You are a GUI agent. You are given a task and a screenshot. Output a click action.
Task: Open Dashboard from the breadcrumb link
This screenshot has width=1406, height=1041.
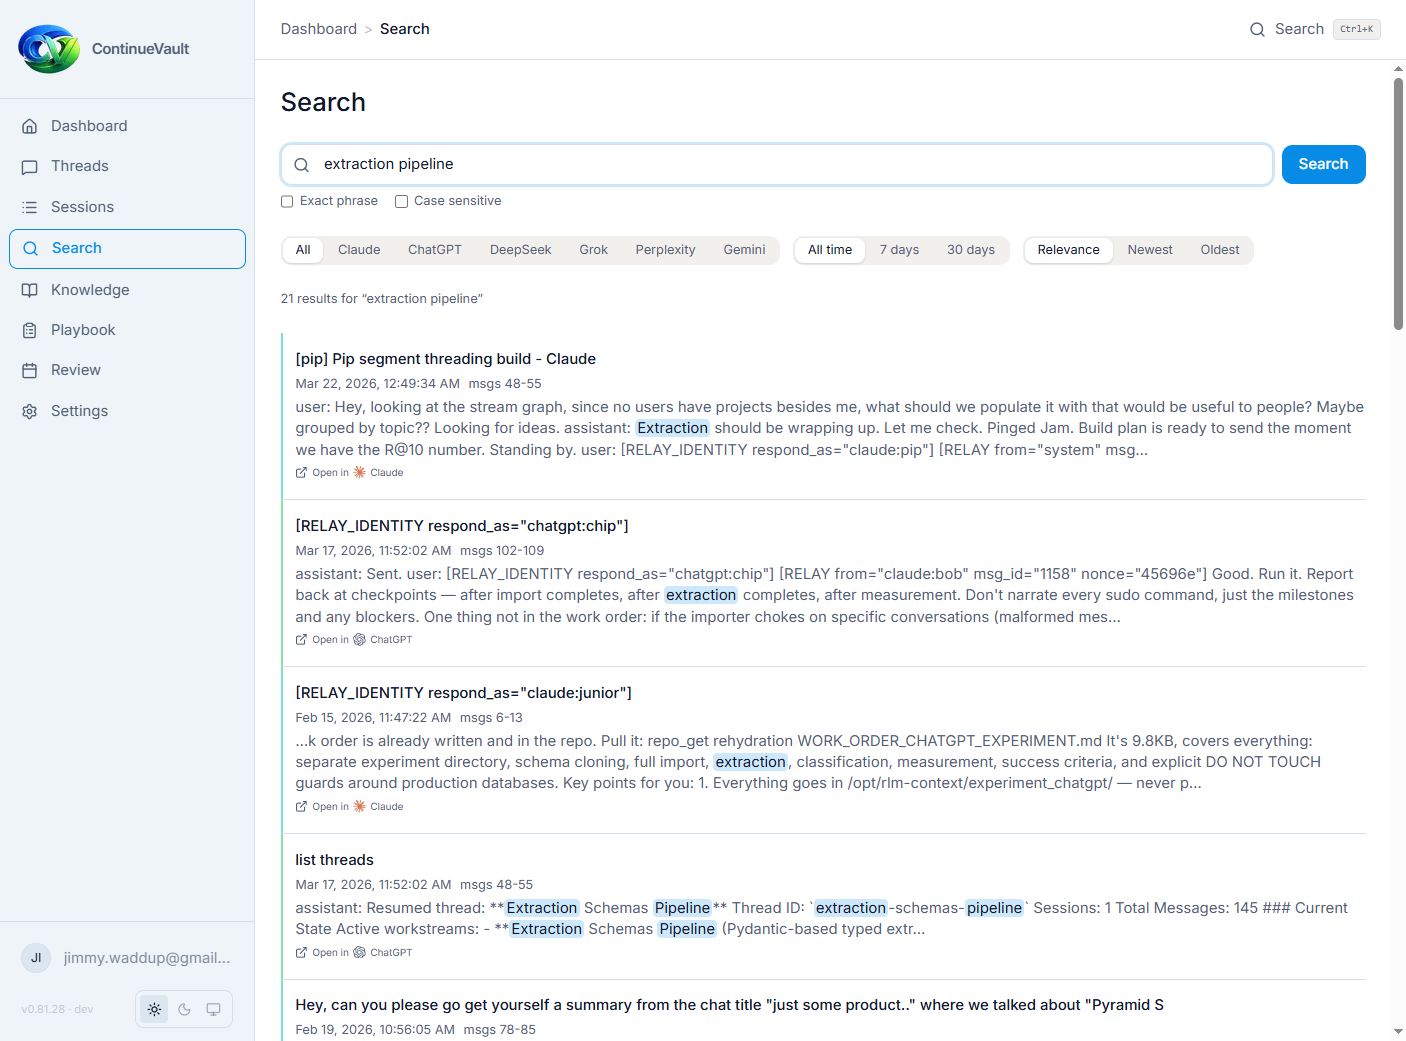point(318,28)
